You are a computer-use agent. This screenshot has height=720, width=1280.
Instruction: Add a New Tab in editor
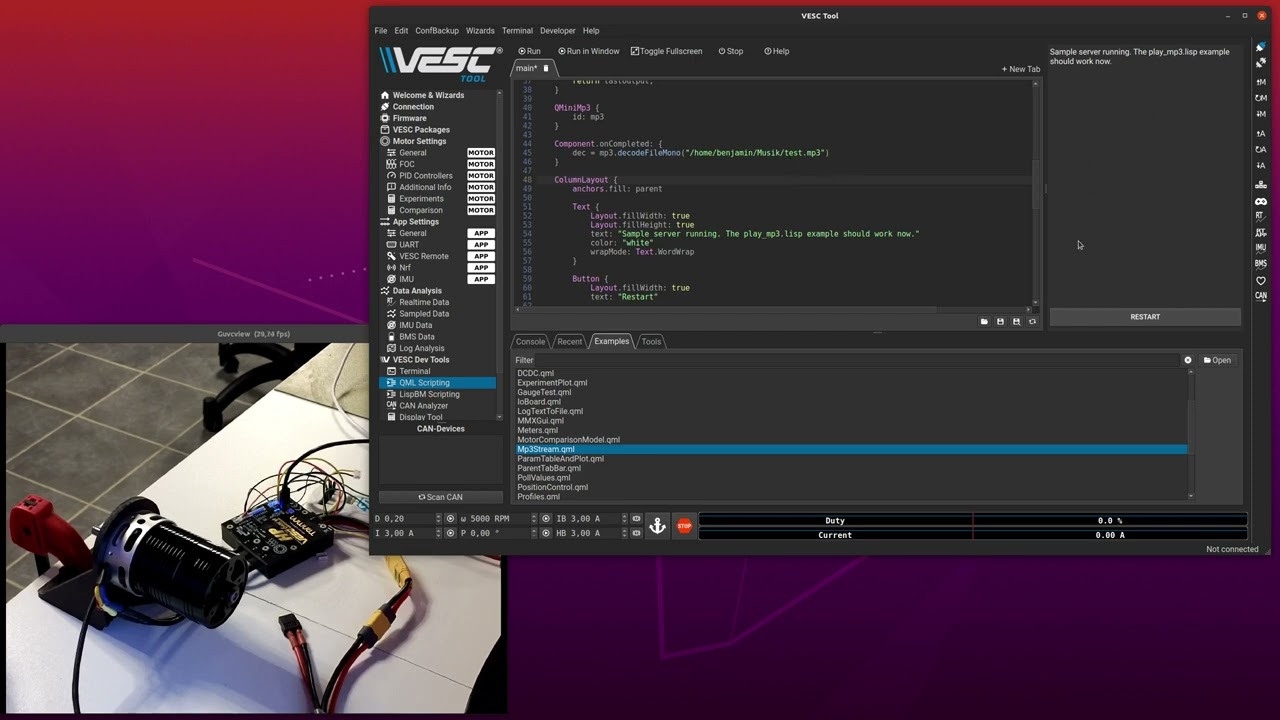click(1020, 69)
